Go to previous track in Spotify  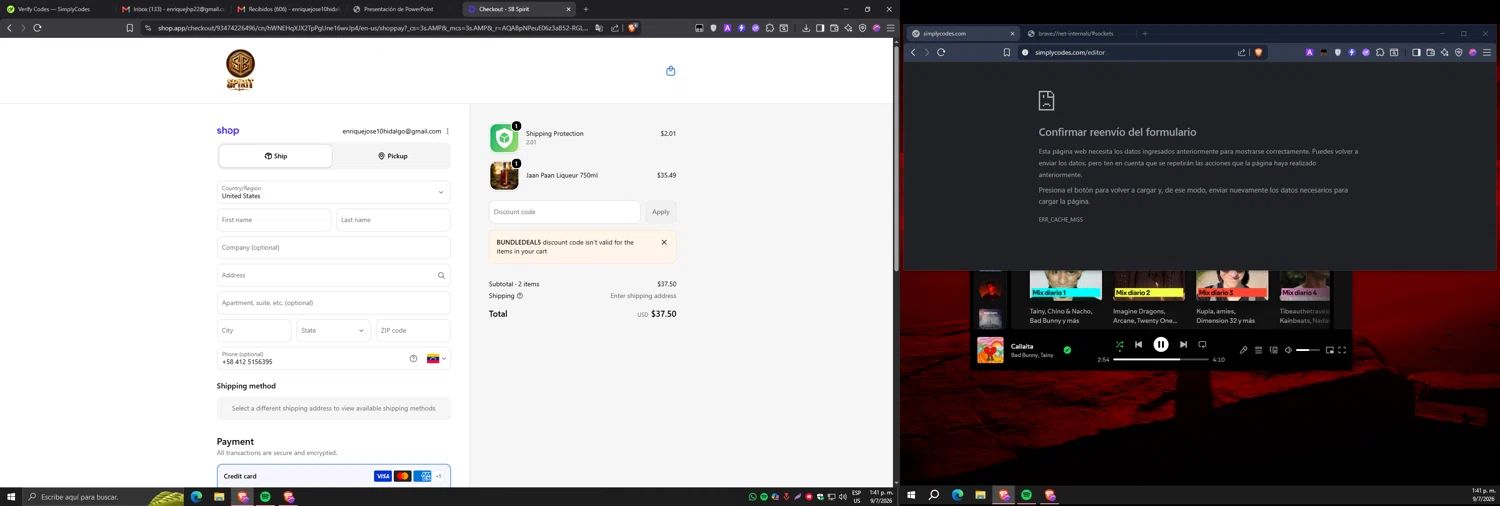pos(1138,344)
